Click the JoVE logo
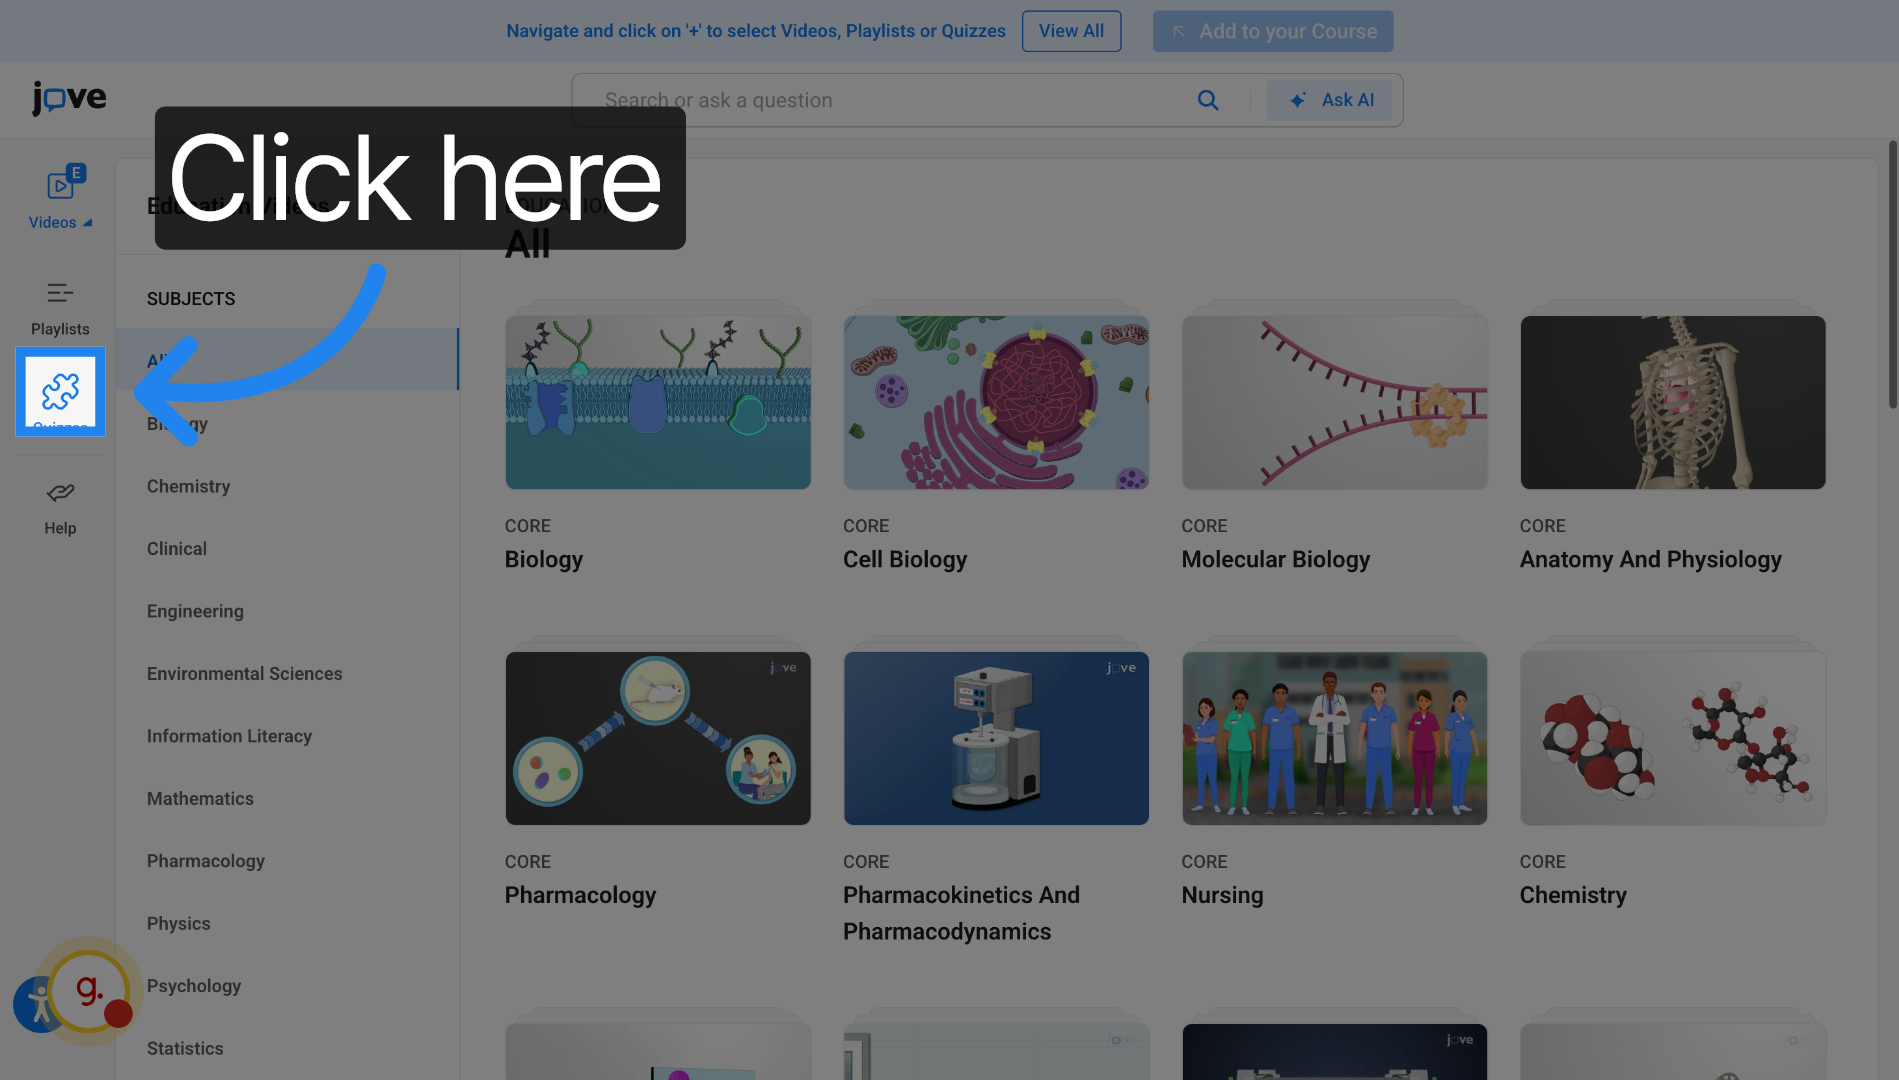The width and height of the screenshot is (1899, 1080). [69, 98]
